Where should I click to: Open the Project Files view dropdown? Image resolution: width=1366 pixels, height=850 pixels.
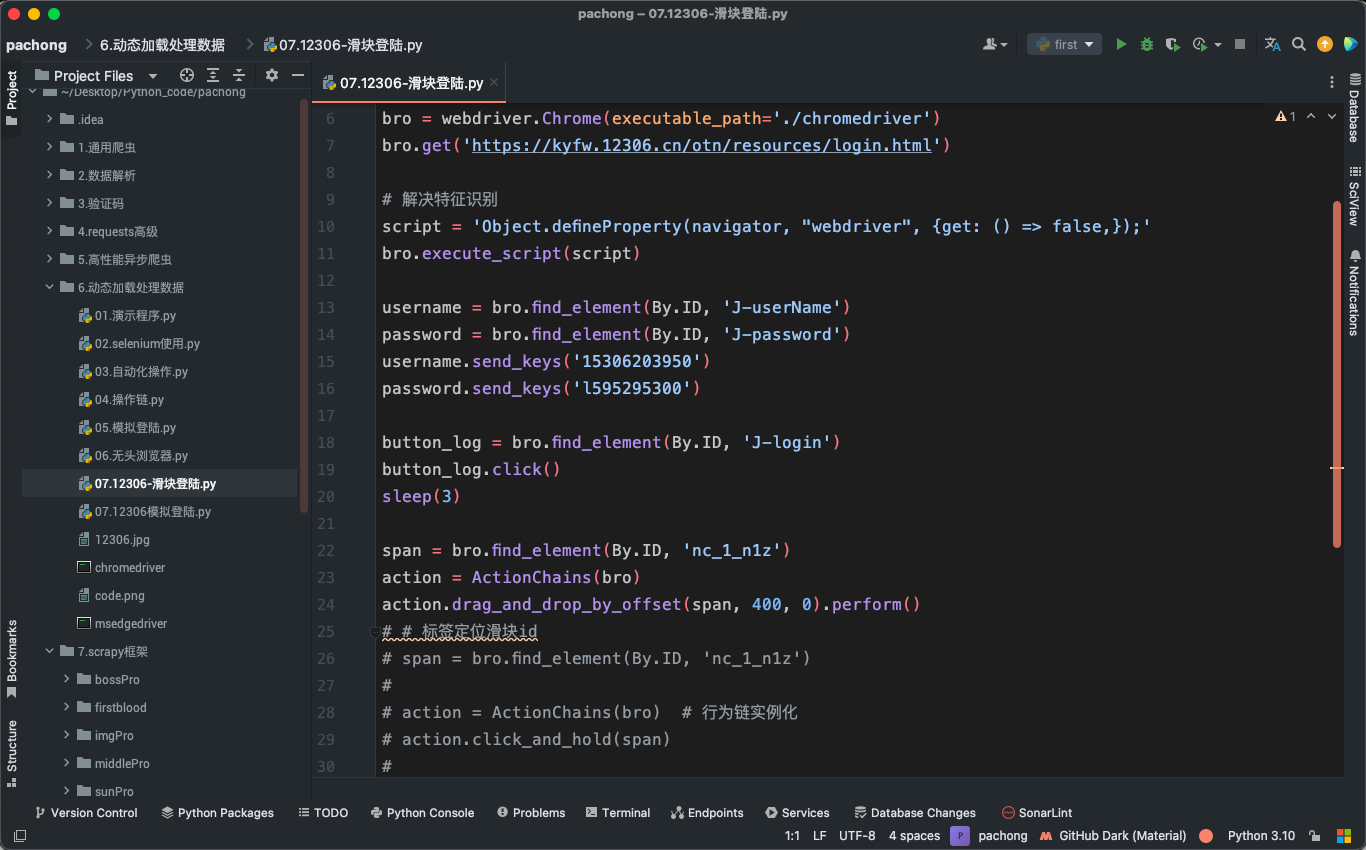[x=153, y=76]
